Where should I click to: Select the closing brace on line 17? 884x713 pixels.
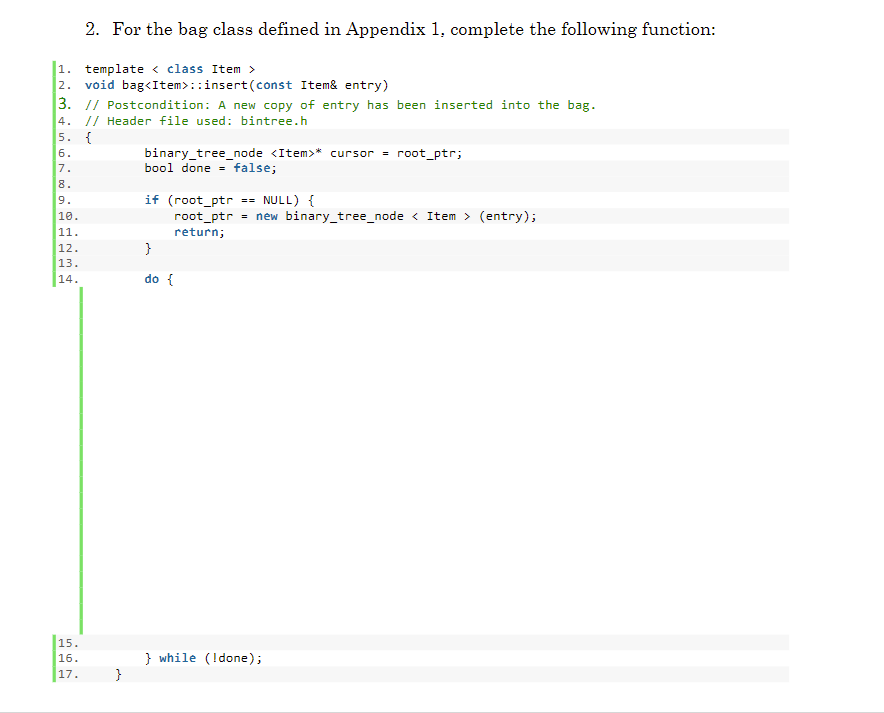point(118,674)
